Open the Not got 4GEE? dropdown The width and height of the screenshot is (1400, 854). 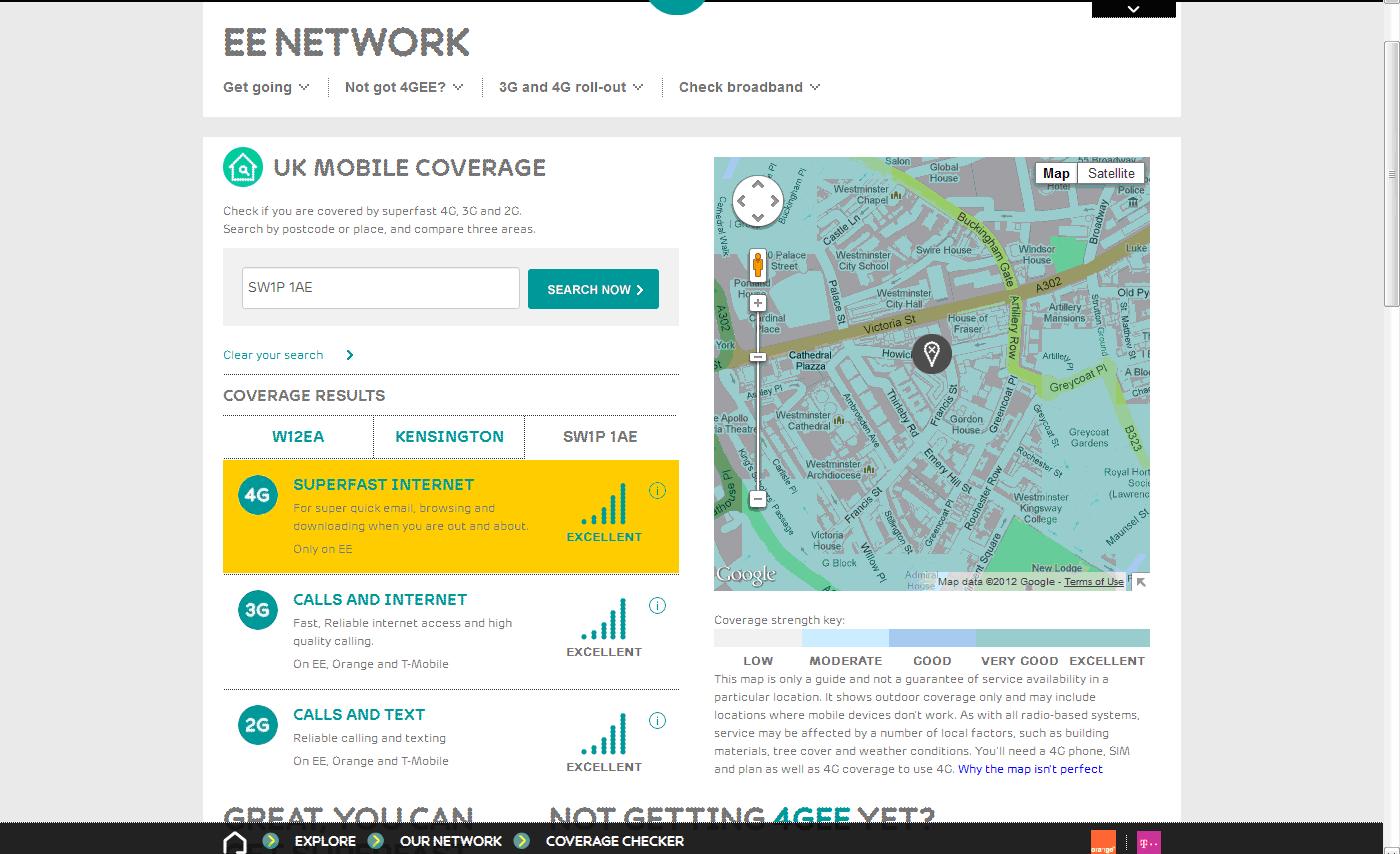402,87
